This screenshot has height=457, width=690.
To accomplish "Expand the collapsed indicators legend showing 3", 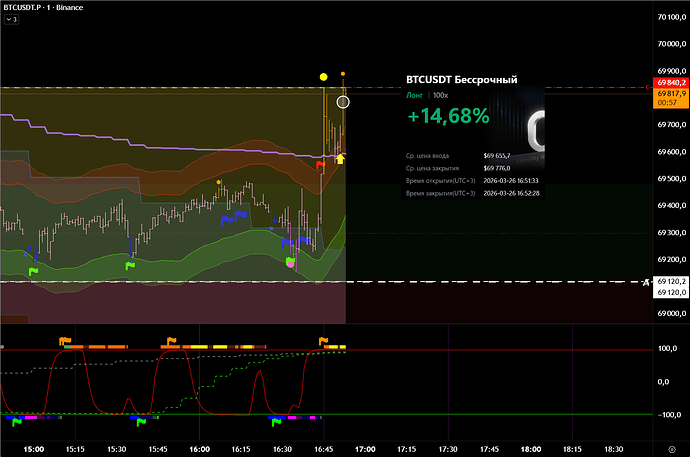I will pyautogui.click(x=11, y=19).
